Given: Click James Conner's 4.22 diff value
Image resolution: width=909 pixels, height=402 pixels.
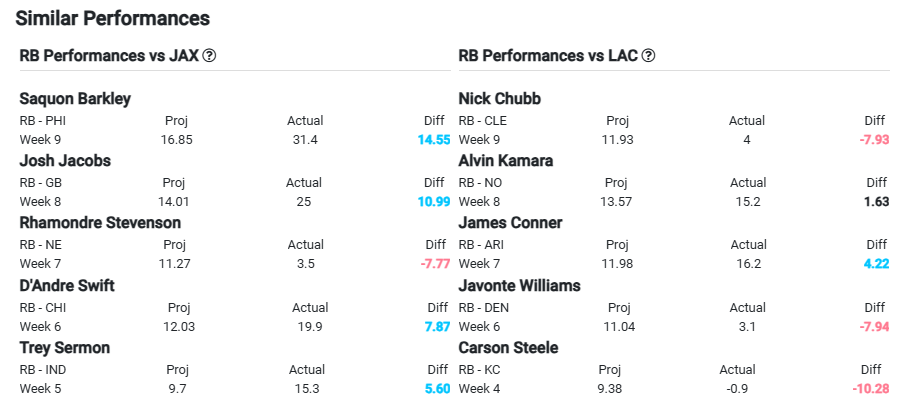Looking at the screenshot, I should point(877,264).
